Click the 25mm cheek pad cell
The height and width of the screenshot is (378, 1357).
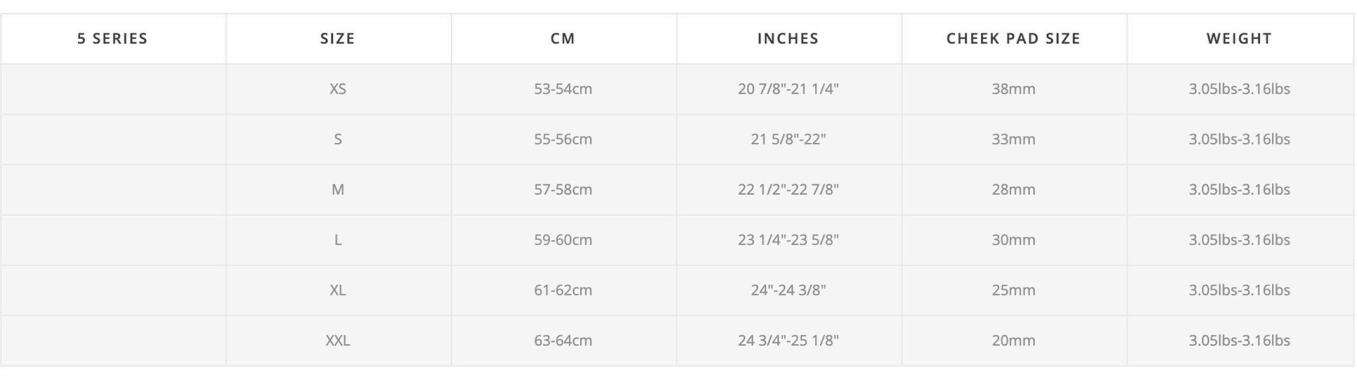coord(1014,290)
